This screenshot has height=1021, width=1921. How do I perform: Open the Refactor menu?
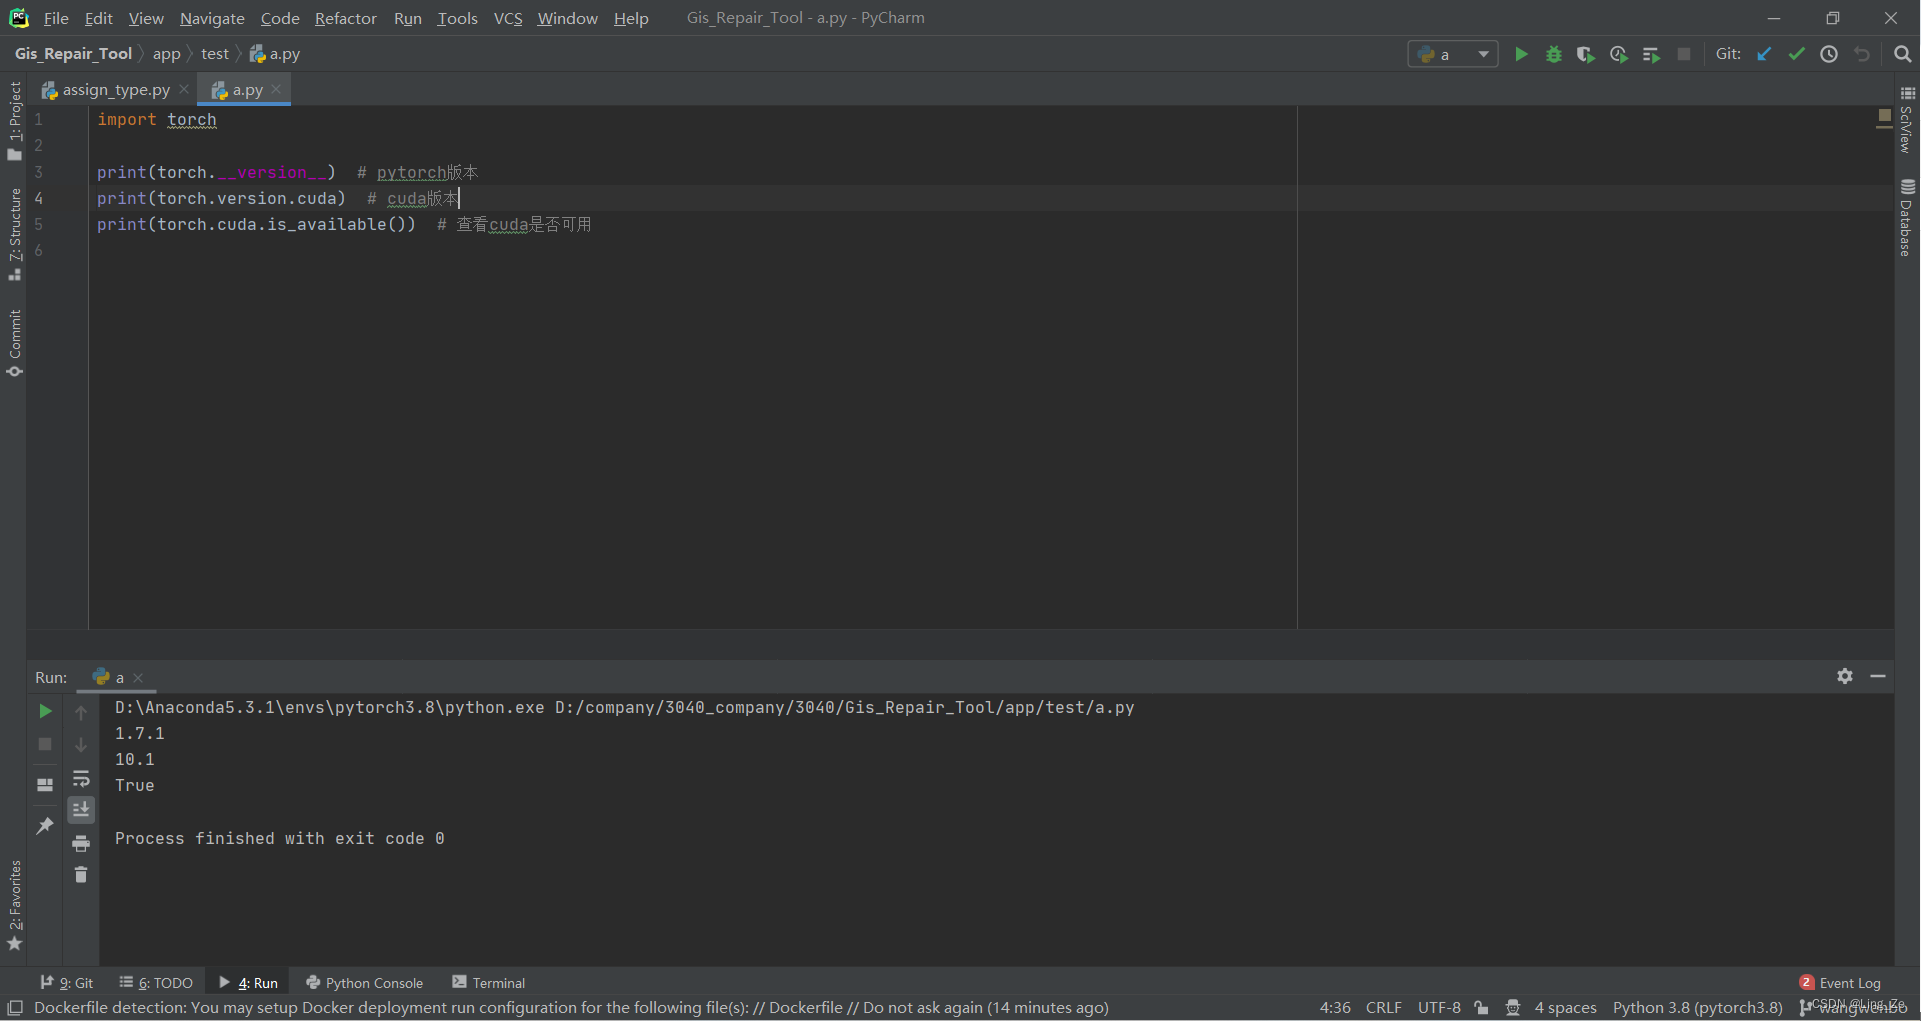[345, 18]
